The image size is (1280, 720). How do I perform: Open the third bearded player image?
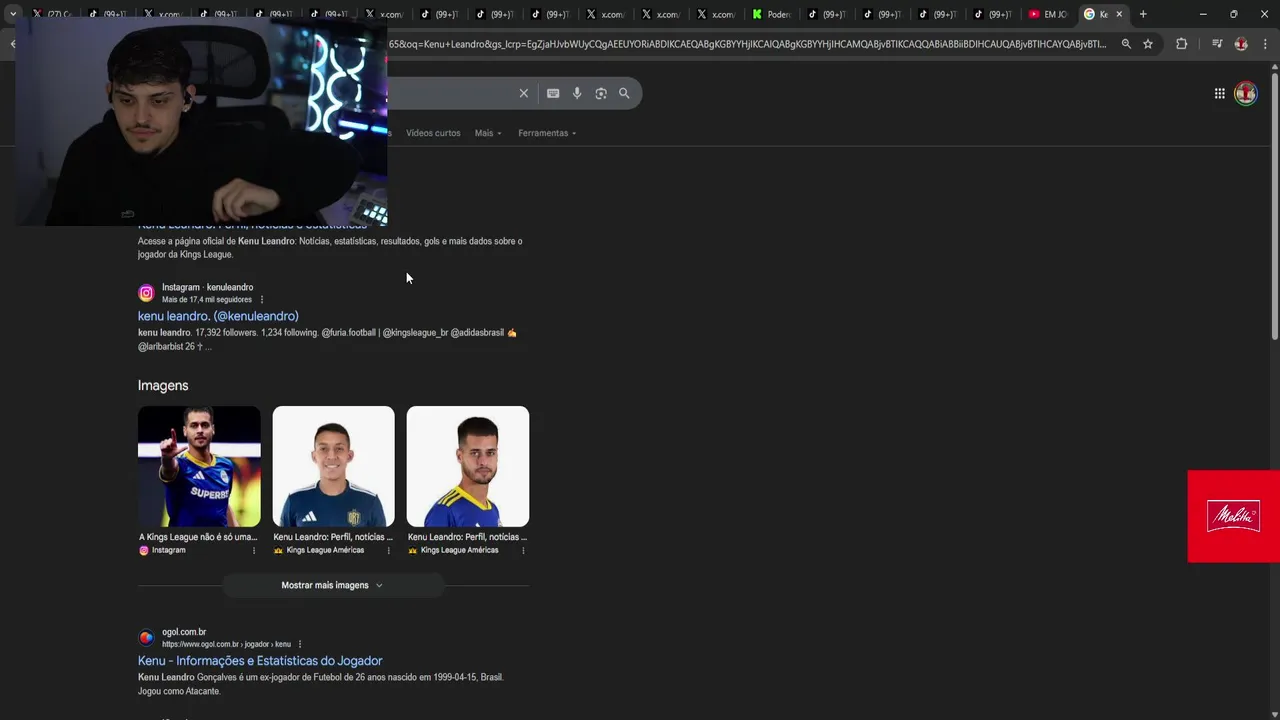coord(468,466)
